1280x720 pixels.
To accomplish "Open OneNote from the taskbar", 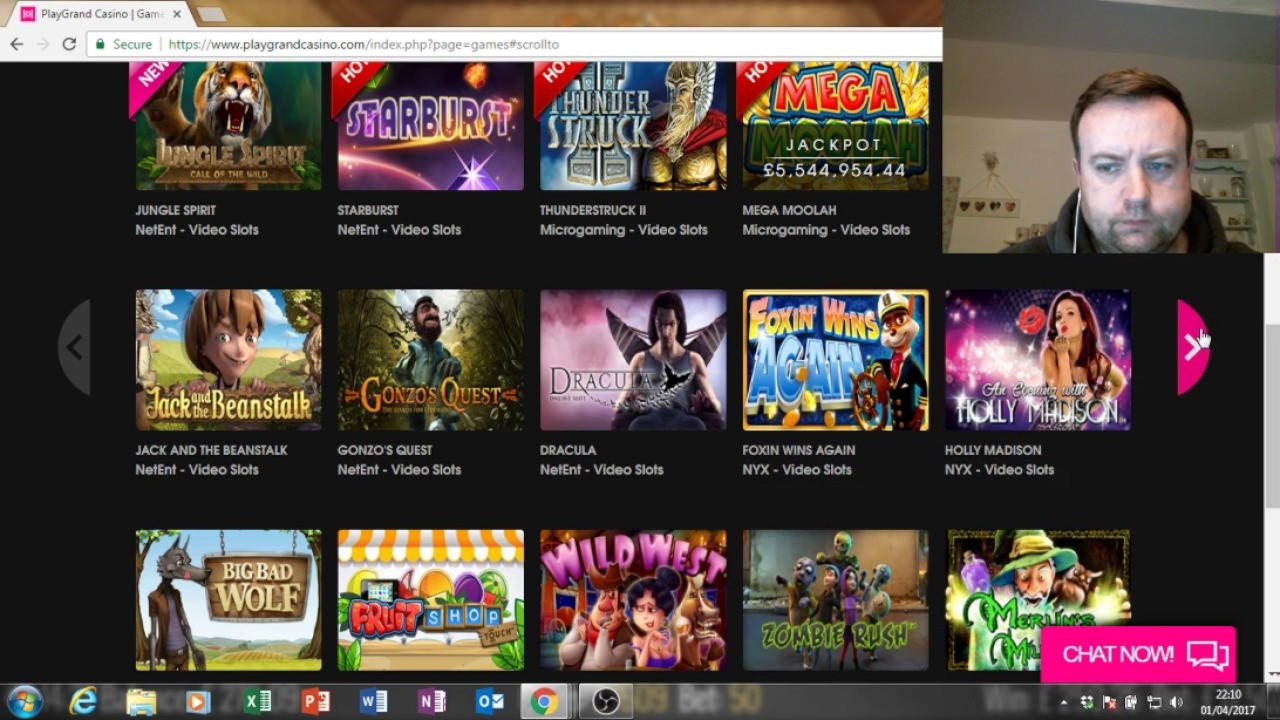I will point(431,702).
